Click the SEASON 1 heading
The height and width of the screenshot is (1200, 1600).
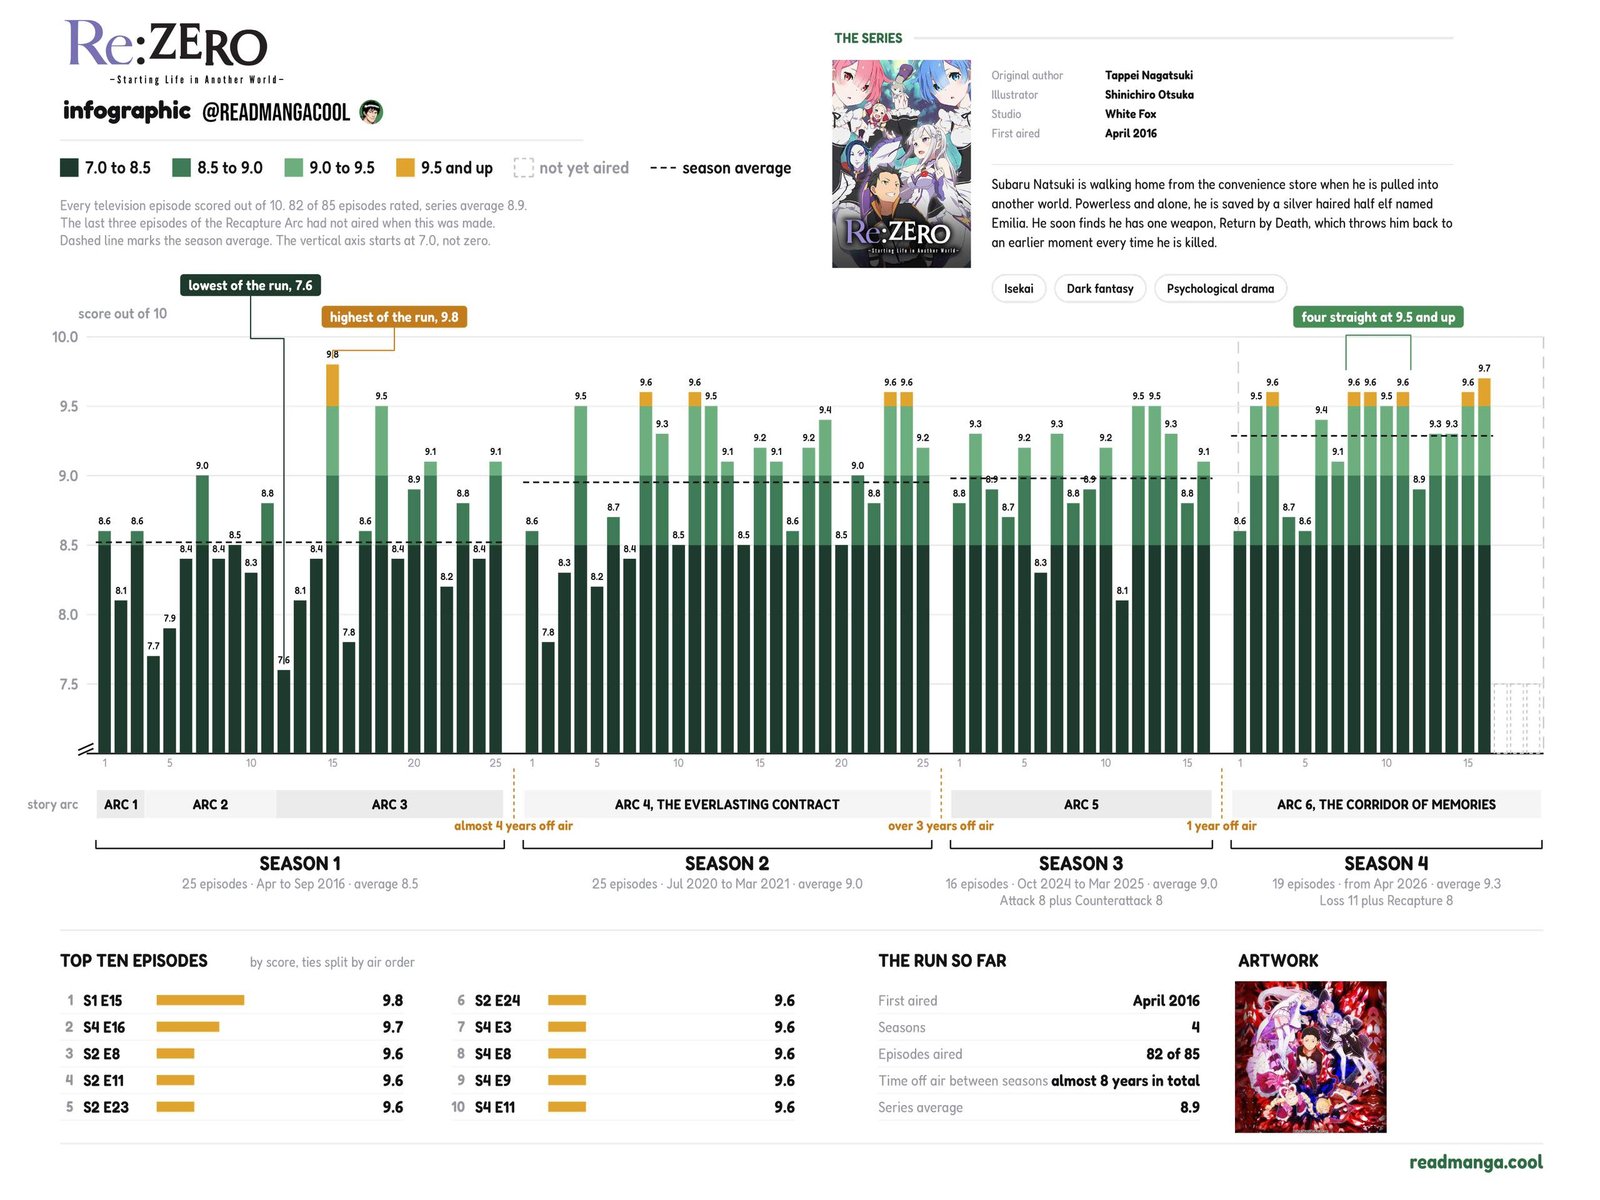point(300,864)
